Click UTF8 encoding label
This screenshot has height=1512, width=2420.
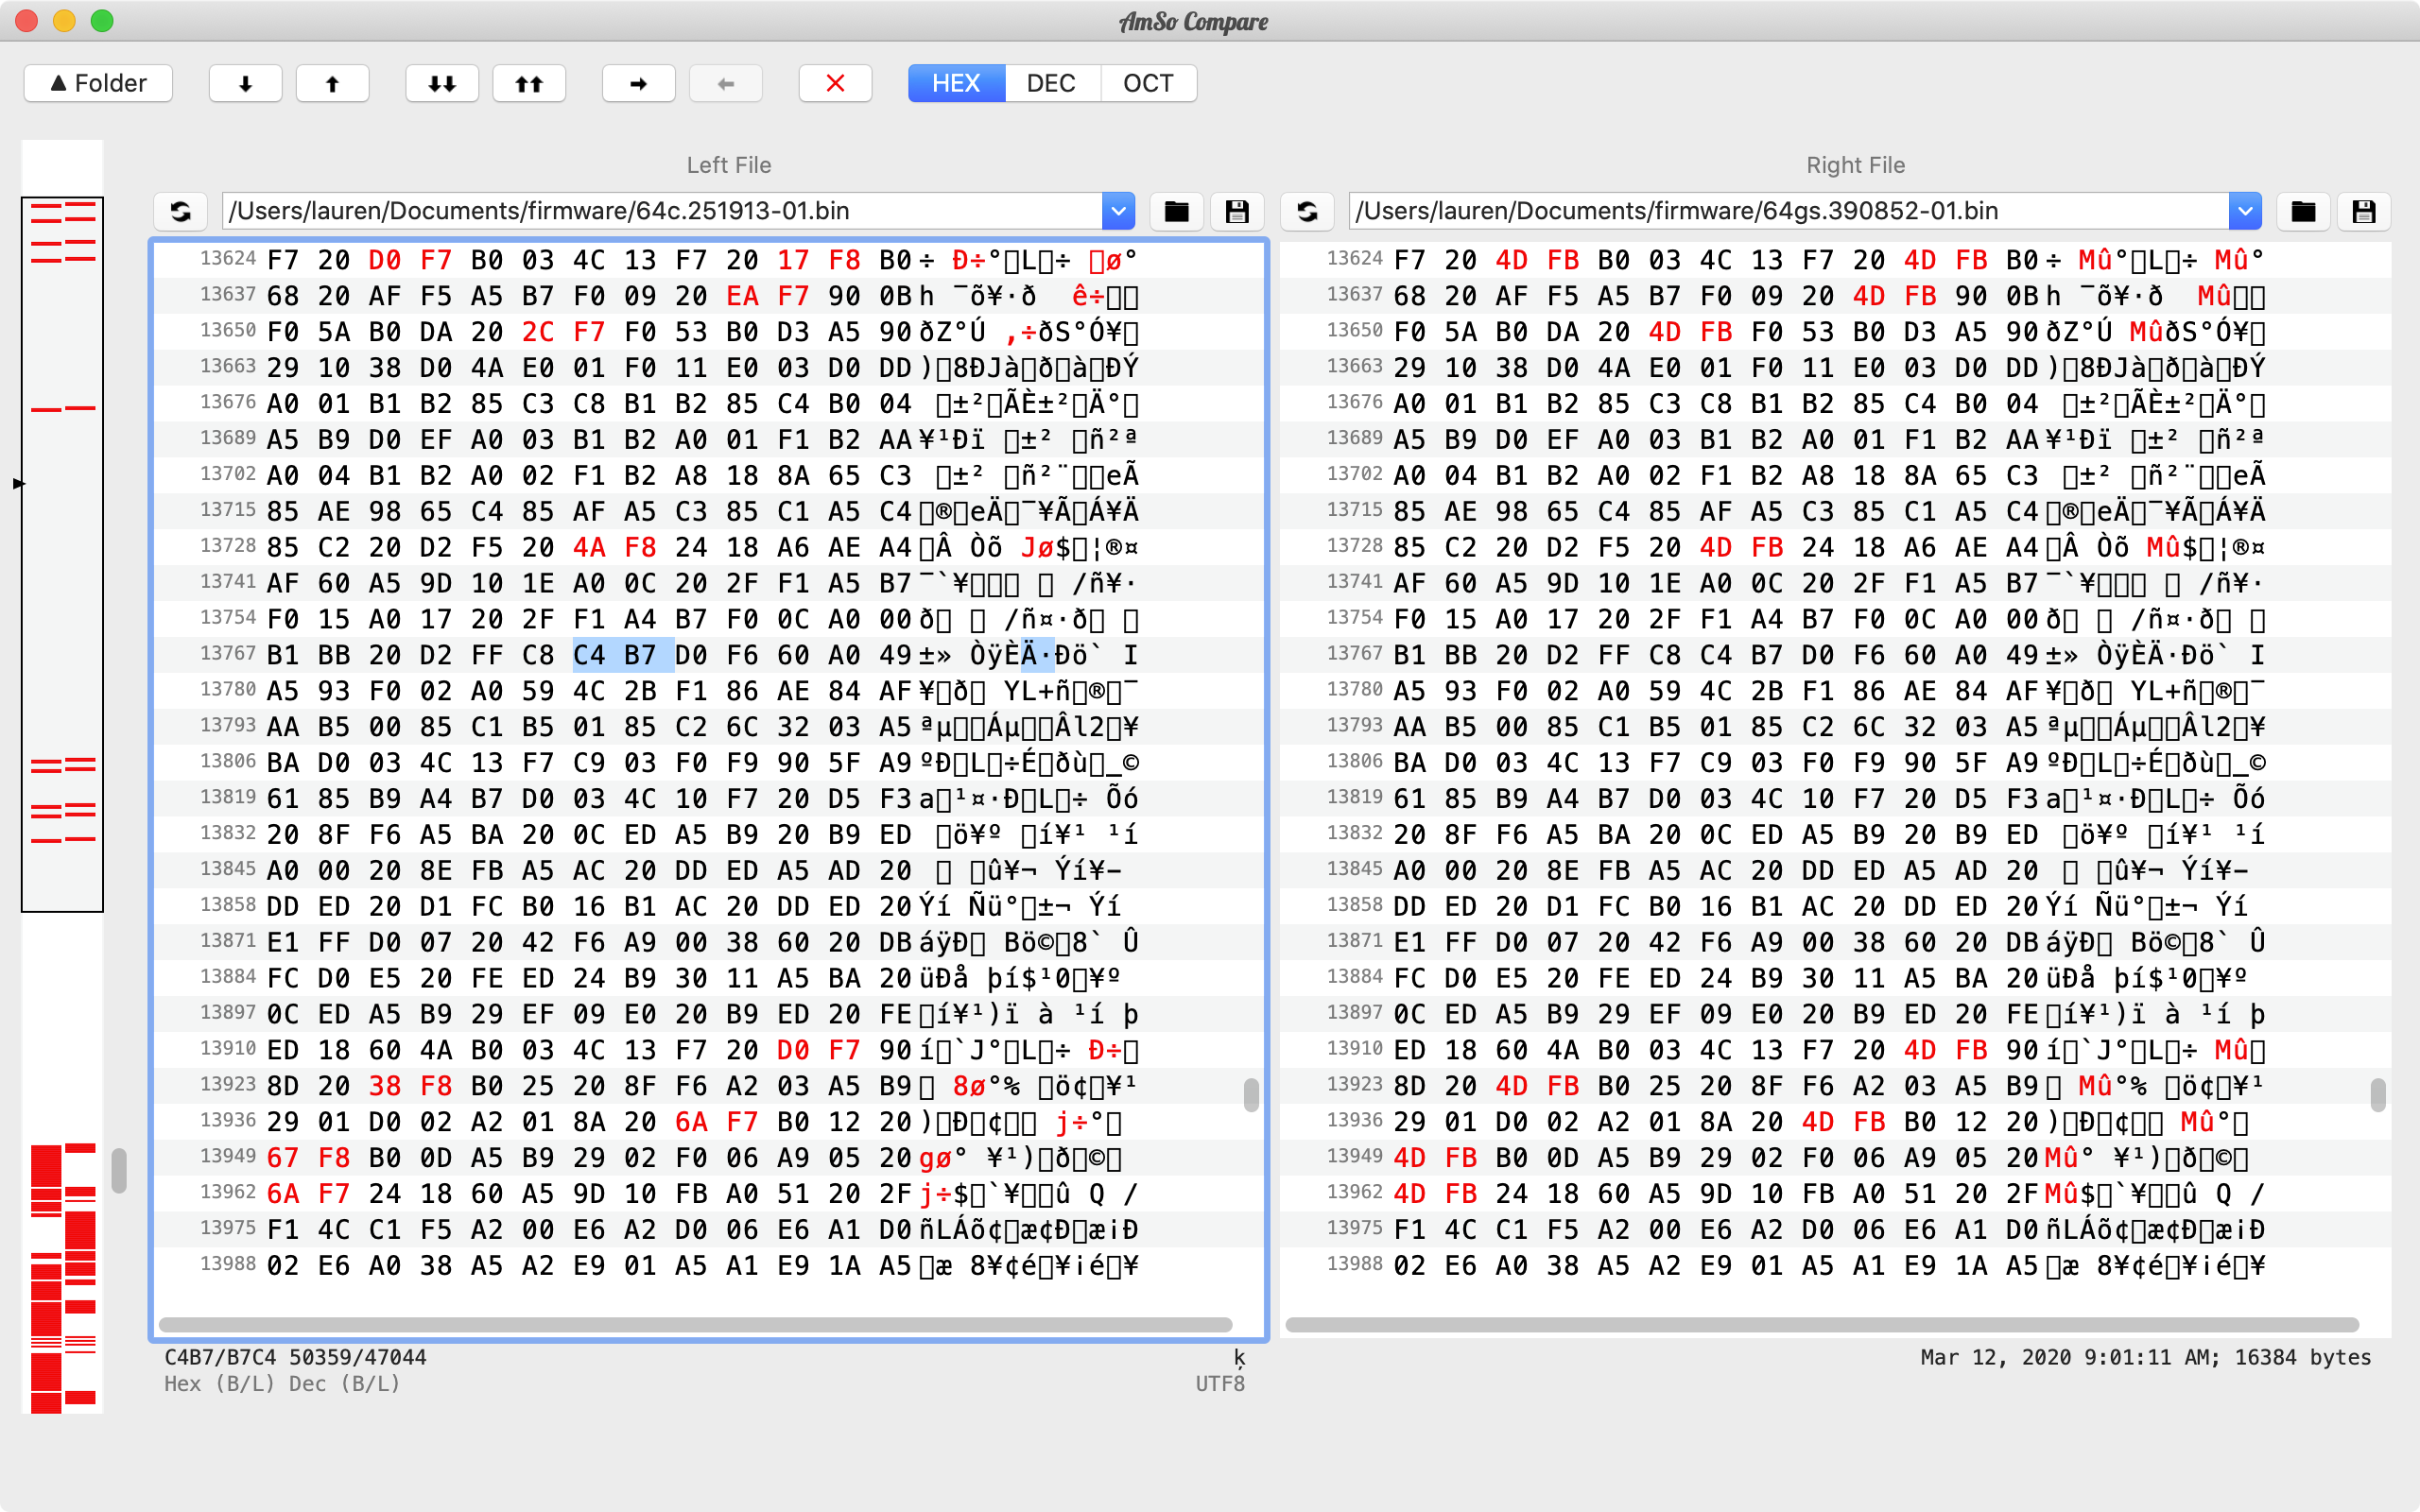tap(1220, 1384)
